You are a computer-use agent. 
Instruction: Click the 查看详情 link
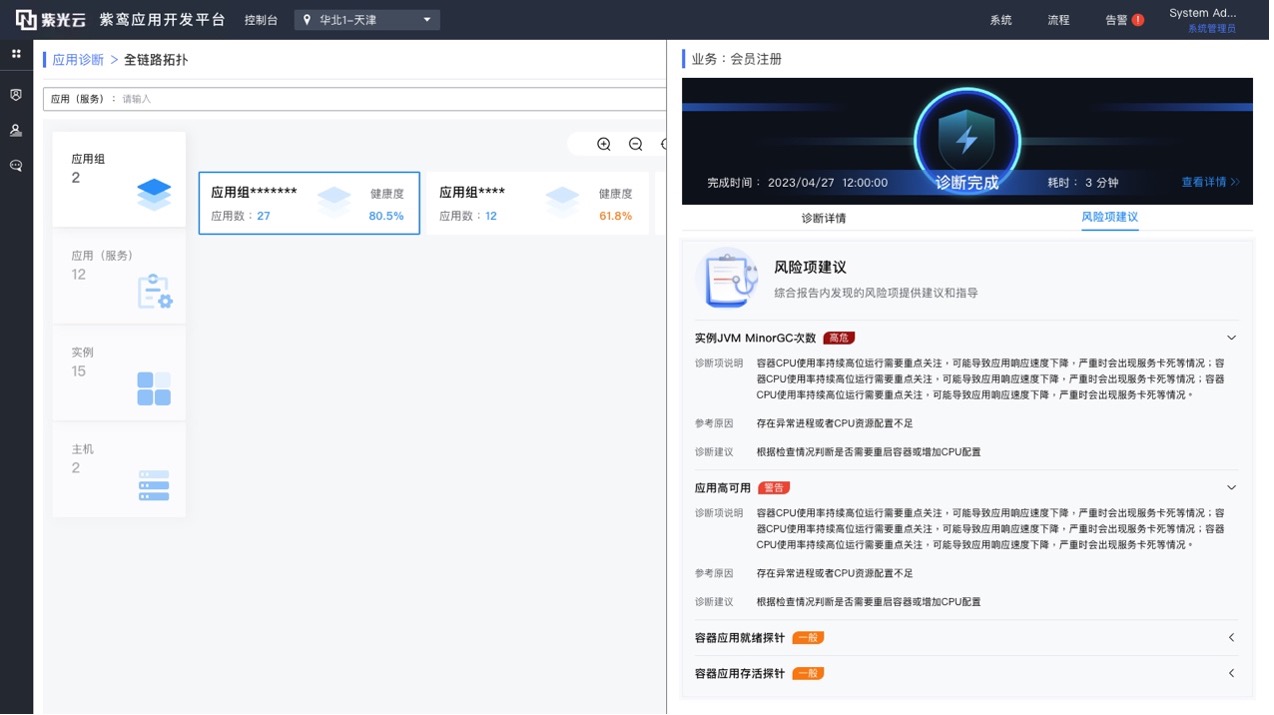click(x=1214, y=183)
